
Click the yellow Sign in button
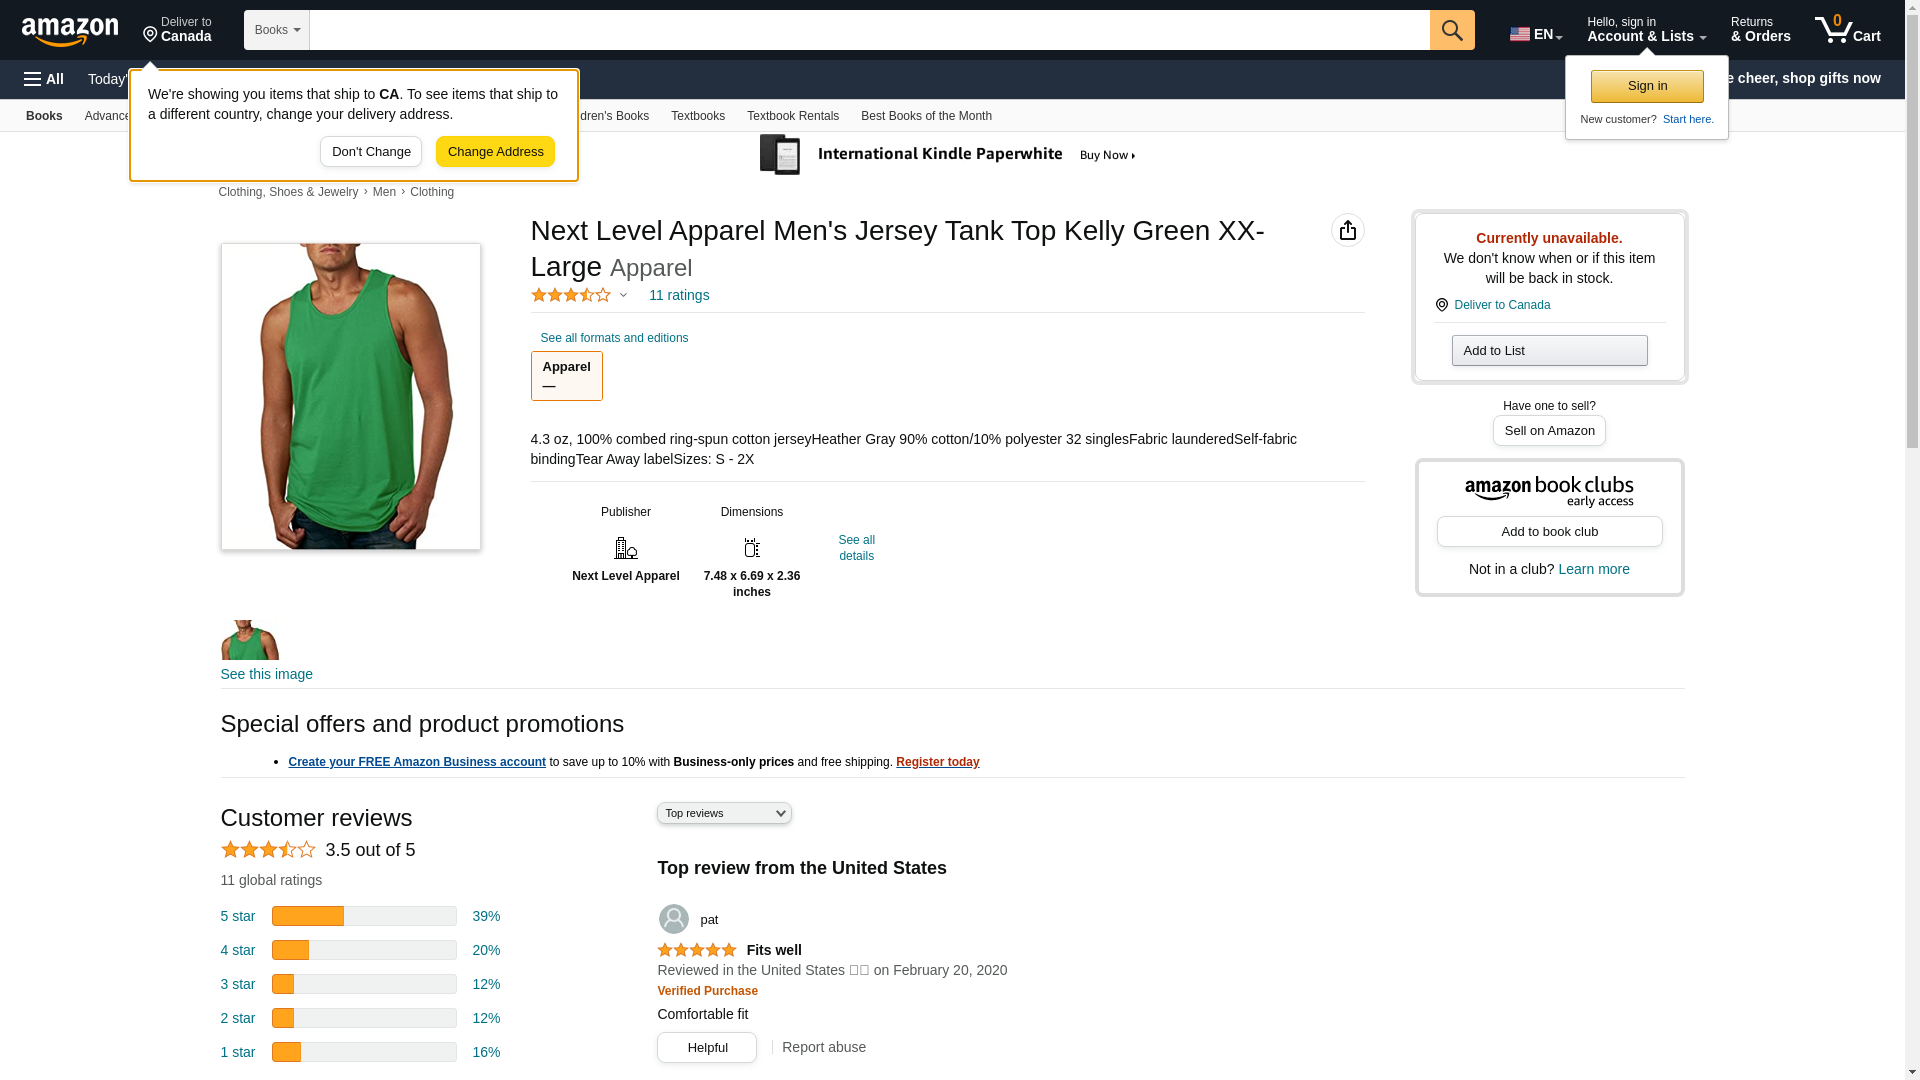1647,86
